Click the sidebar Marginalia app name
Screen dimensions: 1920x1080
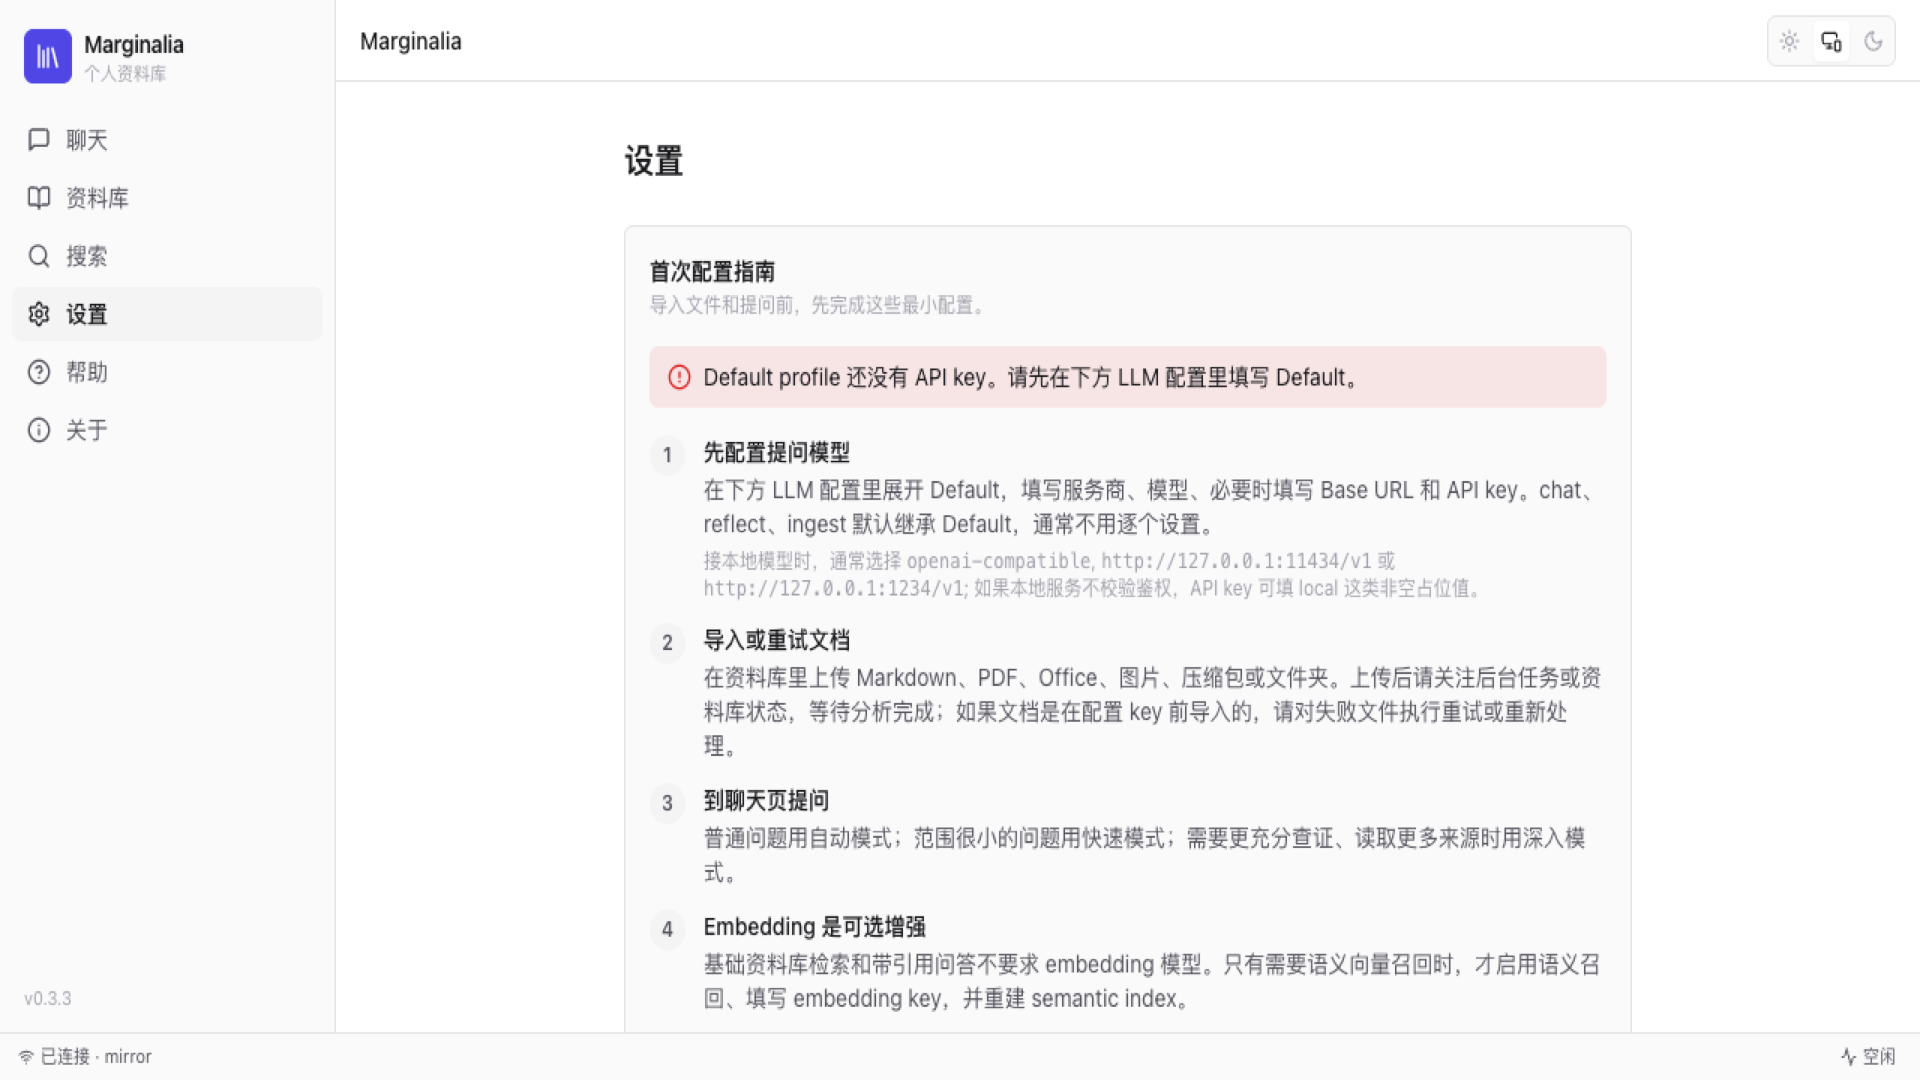[x=134, y=45]
